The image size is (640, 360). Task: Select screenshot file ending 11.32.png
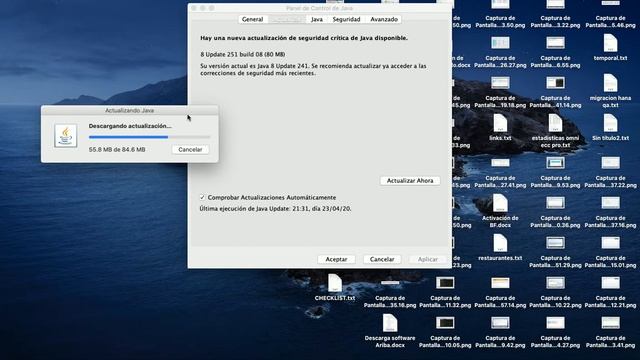(x=445, y=283)
